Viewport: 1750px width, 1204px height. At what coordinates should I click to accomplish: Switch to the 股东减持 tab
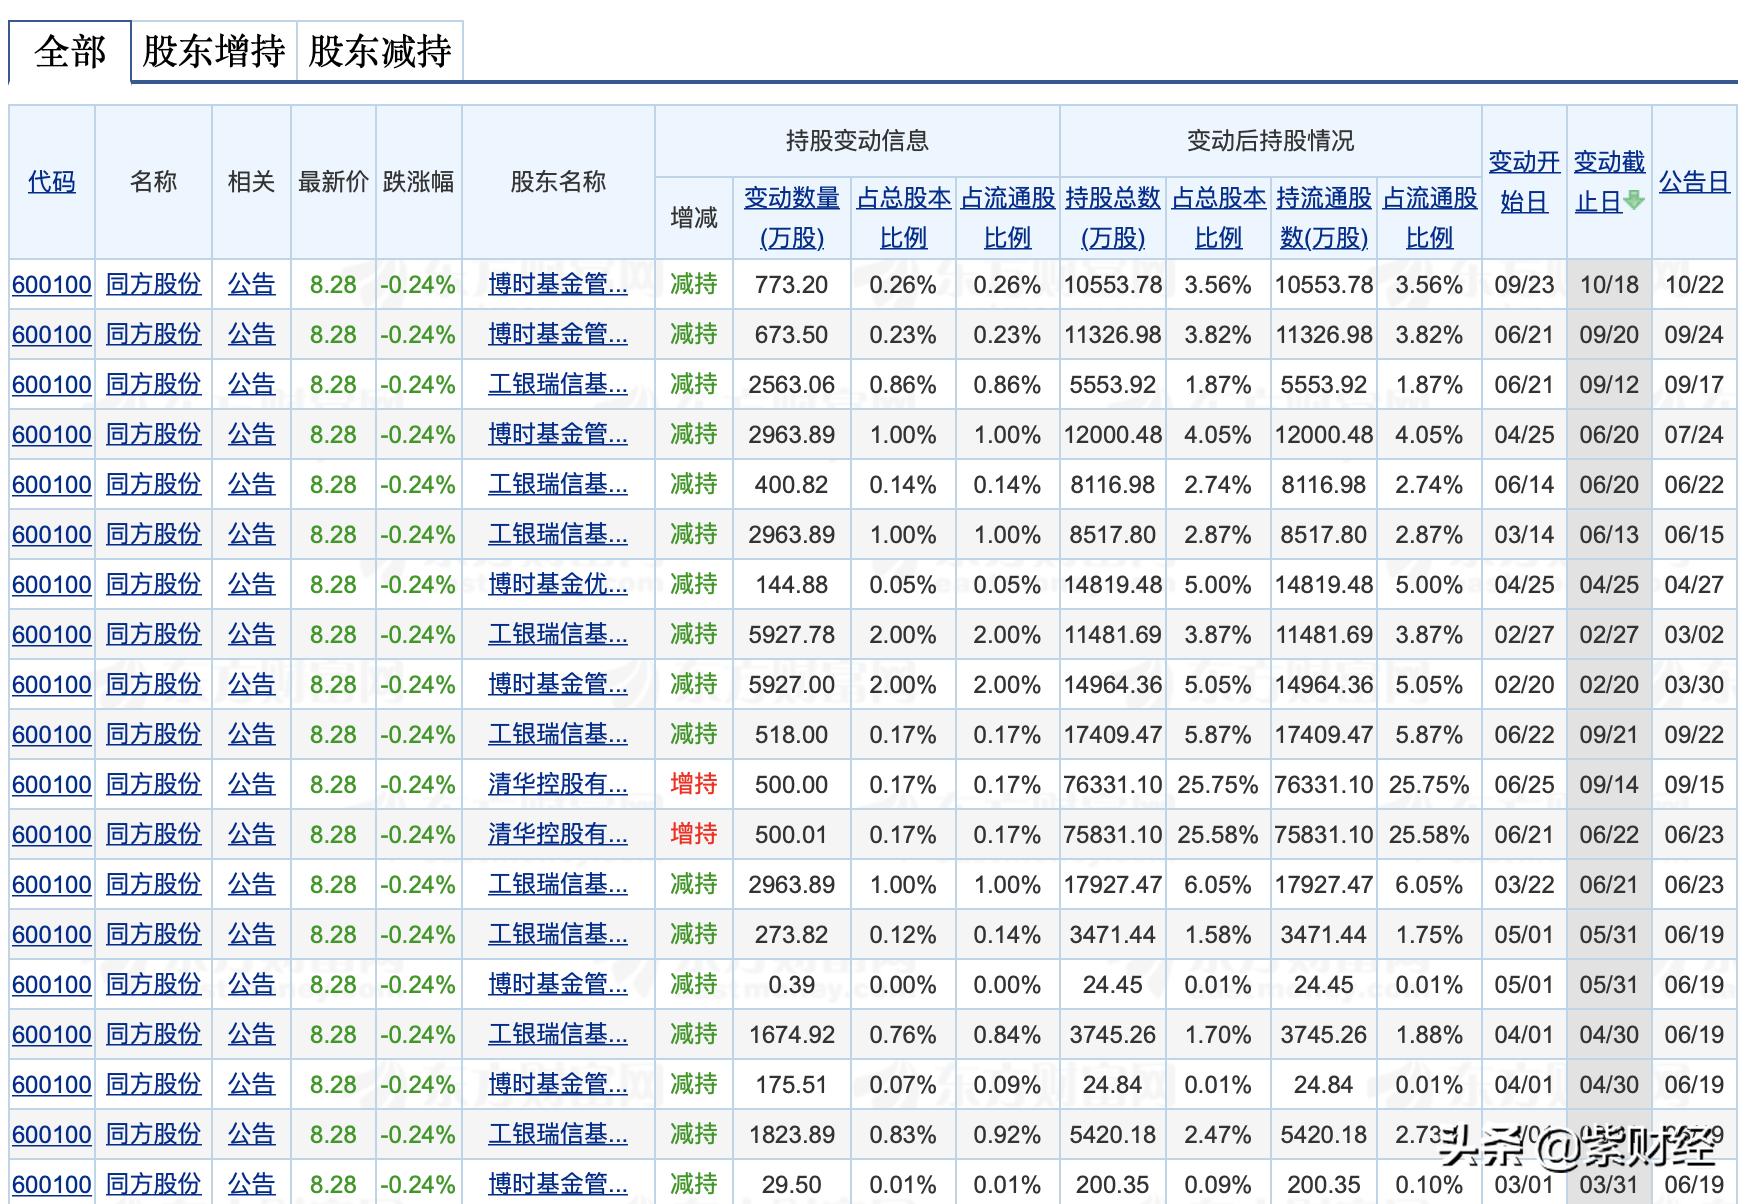coord(381,50)
